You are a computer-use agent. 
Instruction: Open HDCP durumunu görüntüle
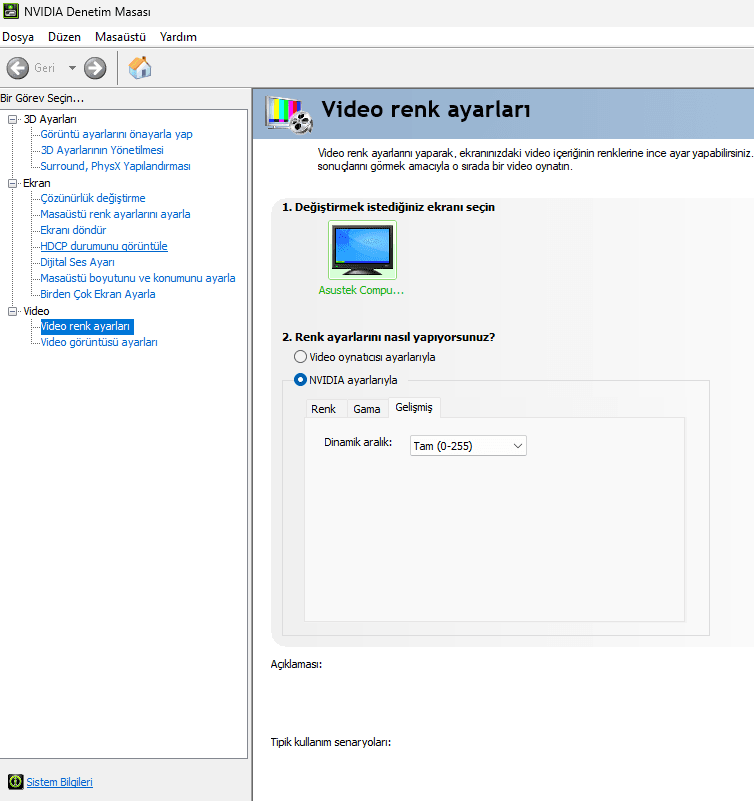[104, 246]
